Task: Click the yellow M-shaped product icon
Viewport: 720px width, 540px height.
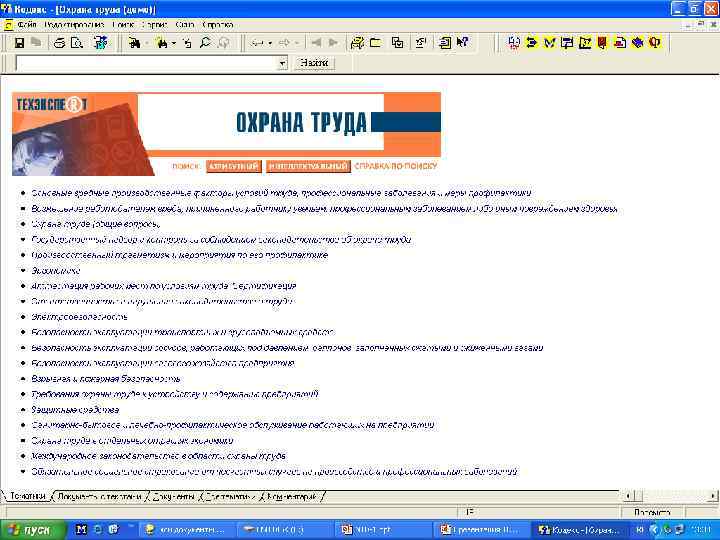Action: click(x=549, y=43)
